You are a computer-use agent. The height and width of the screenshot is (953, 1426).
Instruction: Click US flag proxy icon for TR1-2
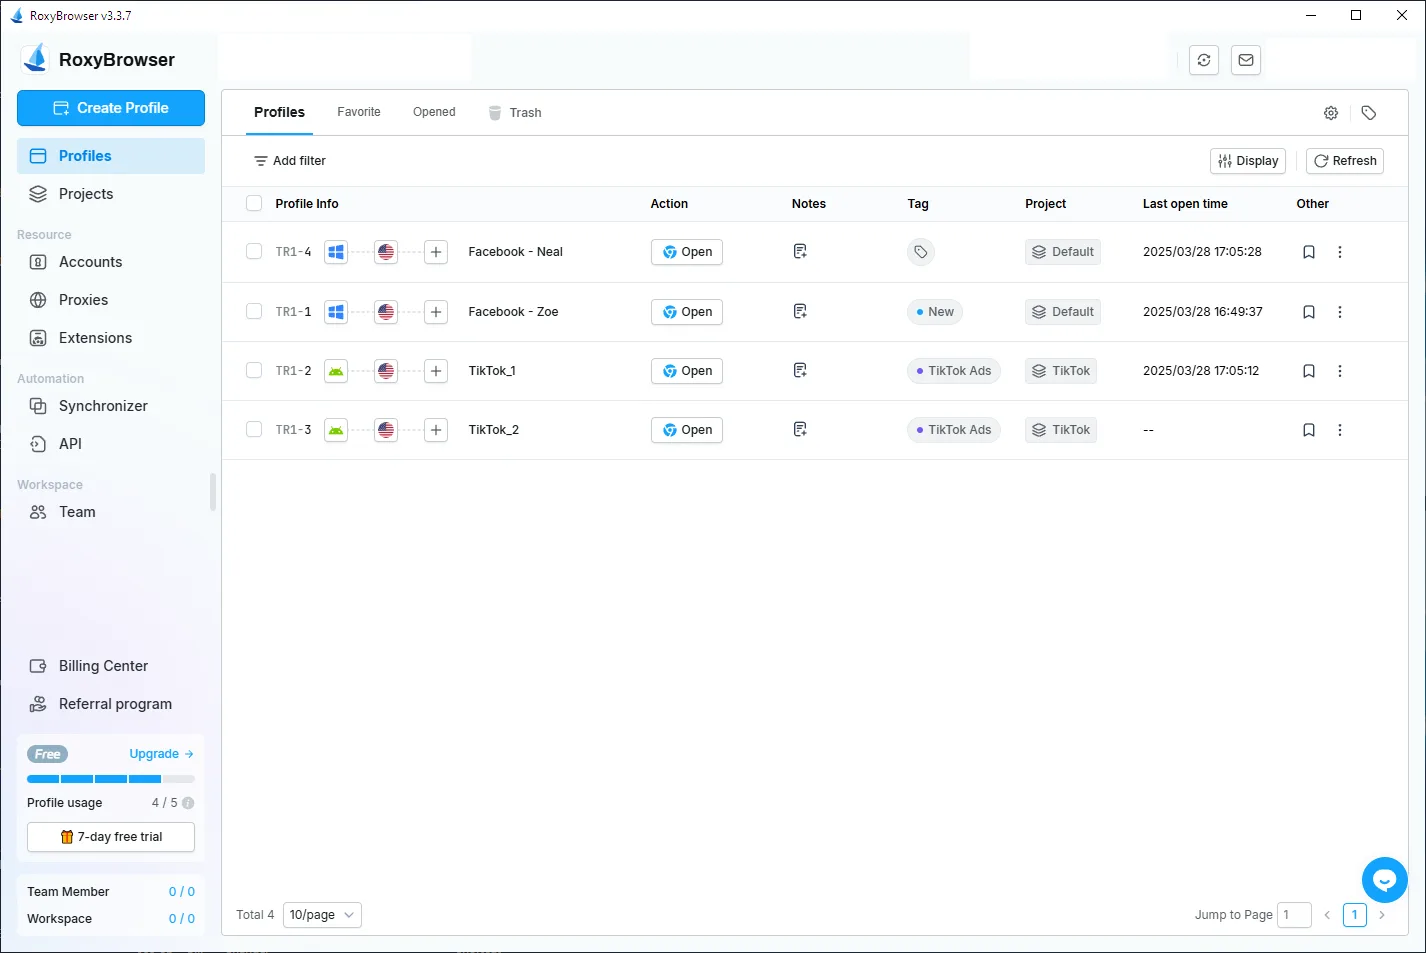[386, 371]
